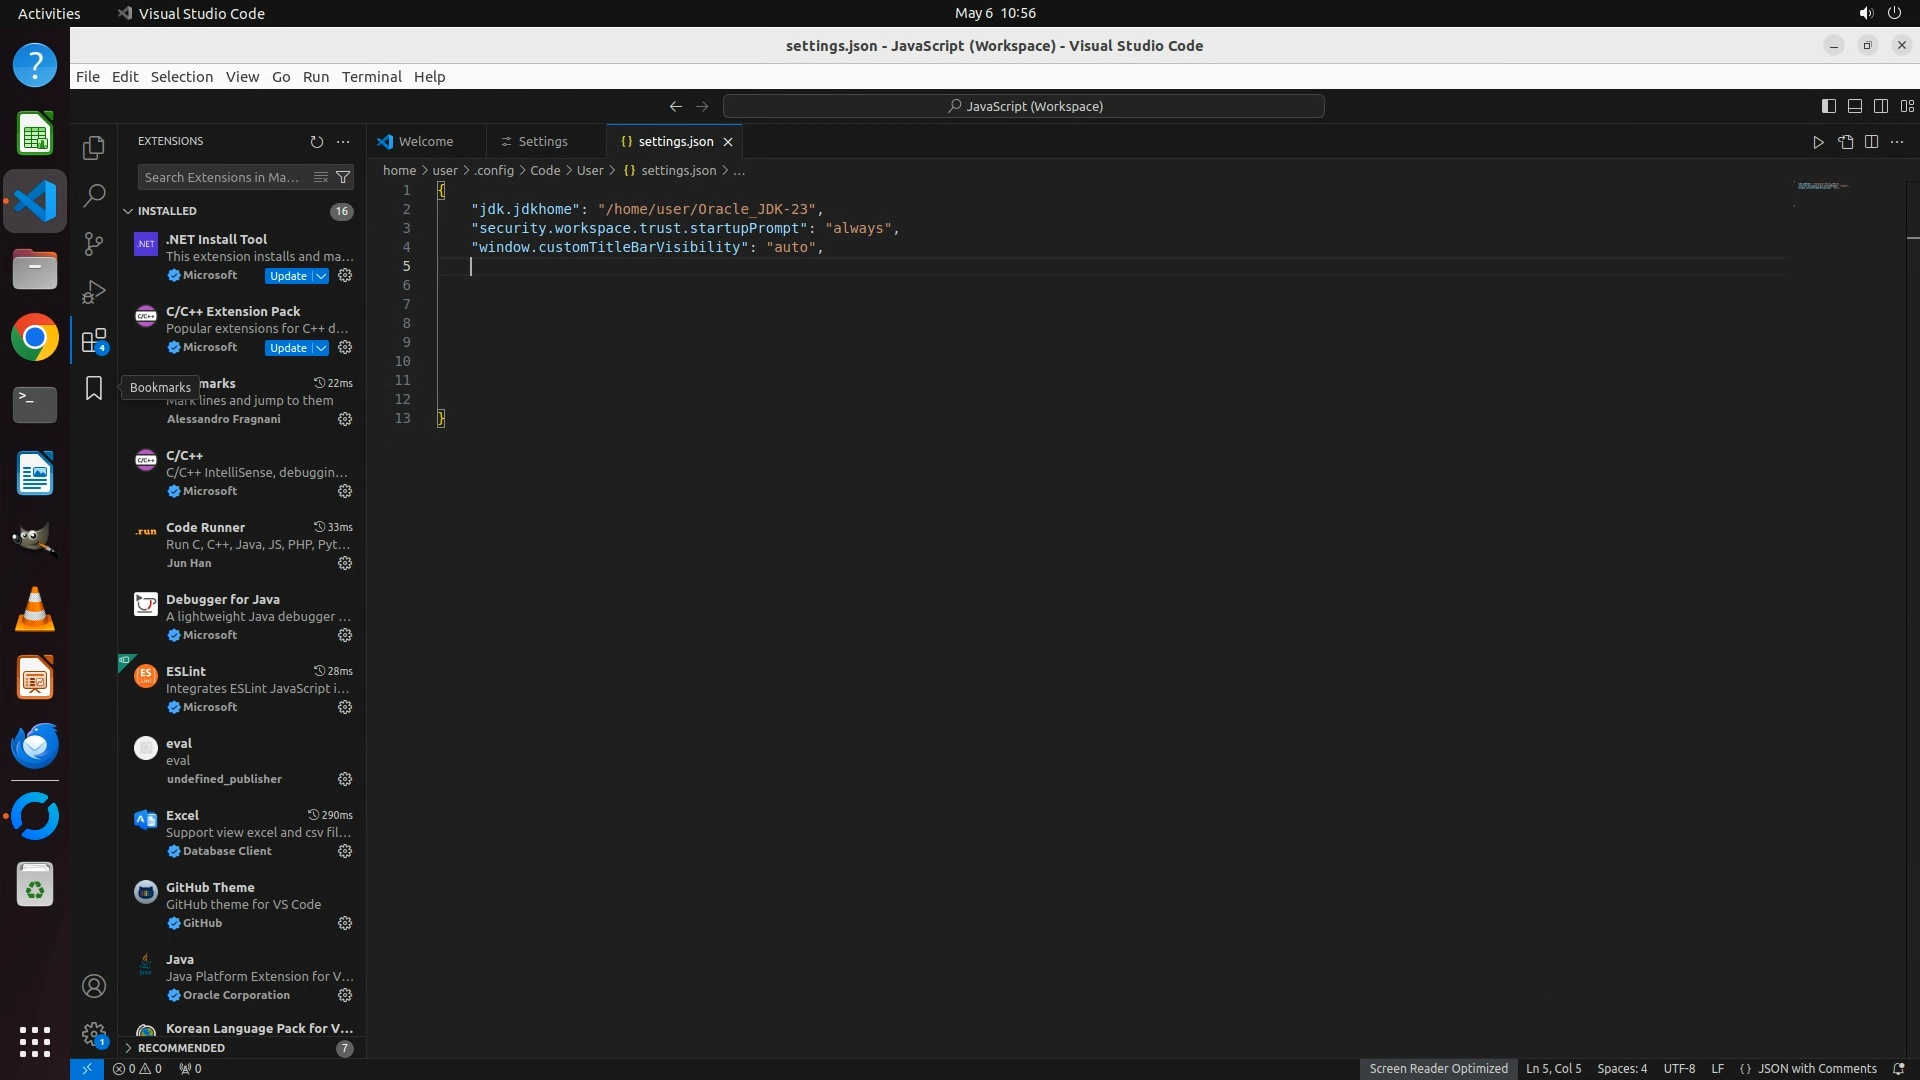Toggle the primary side bar layout button
The width and height of the screenshot is (1920, 1080).
click(1828, 106)
